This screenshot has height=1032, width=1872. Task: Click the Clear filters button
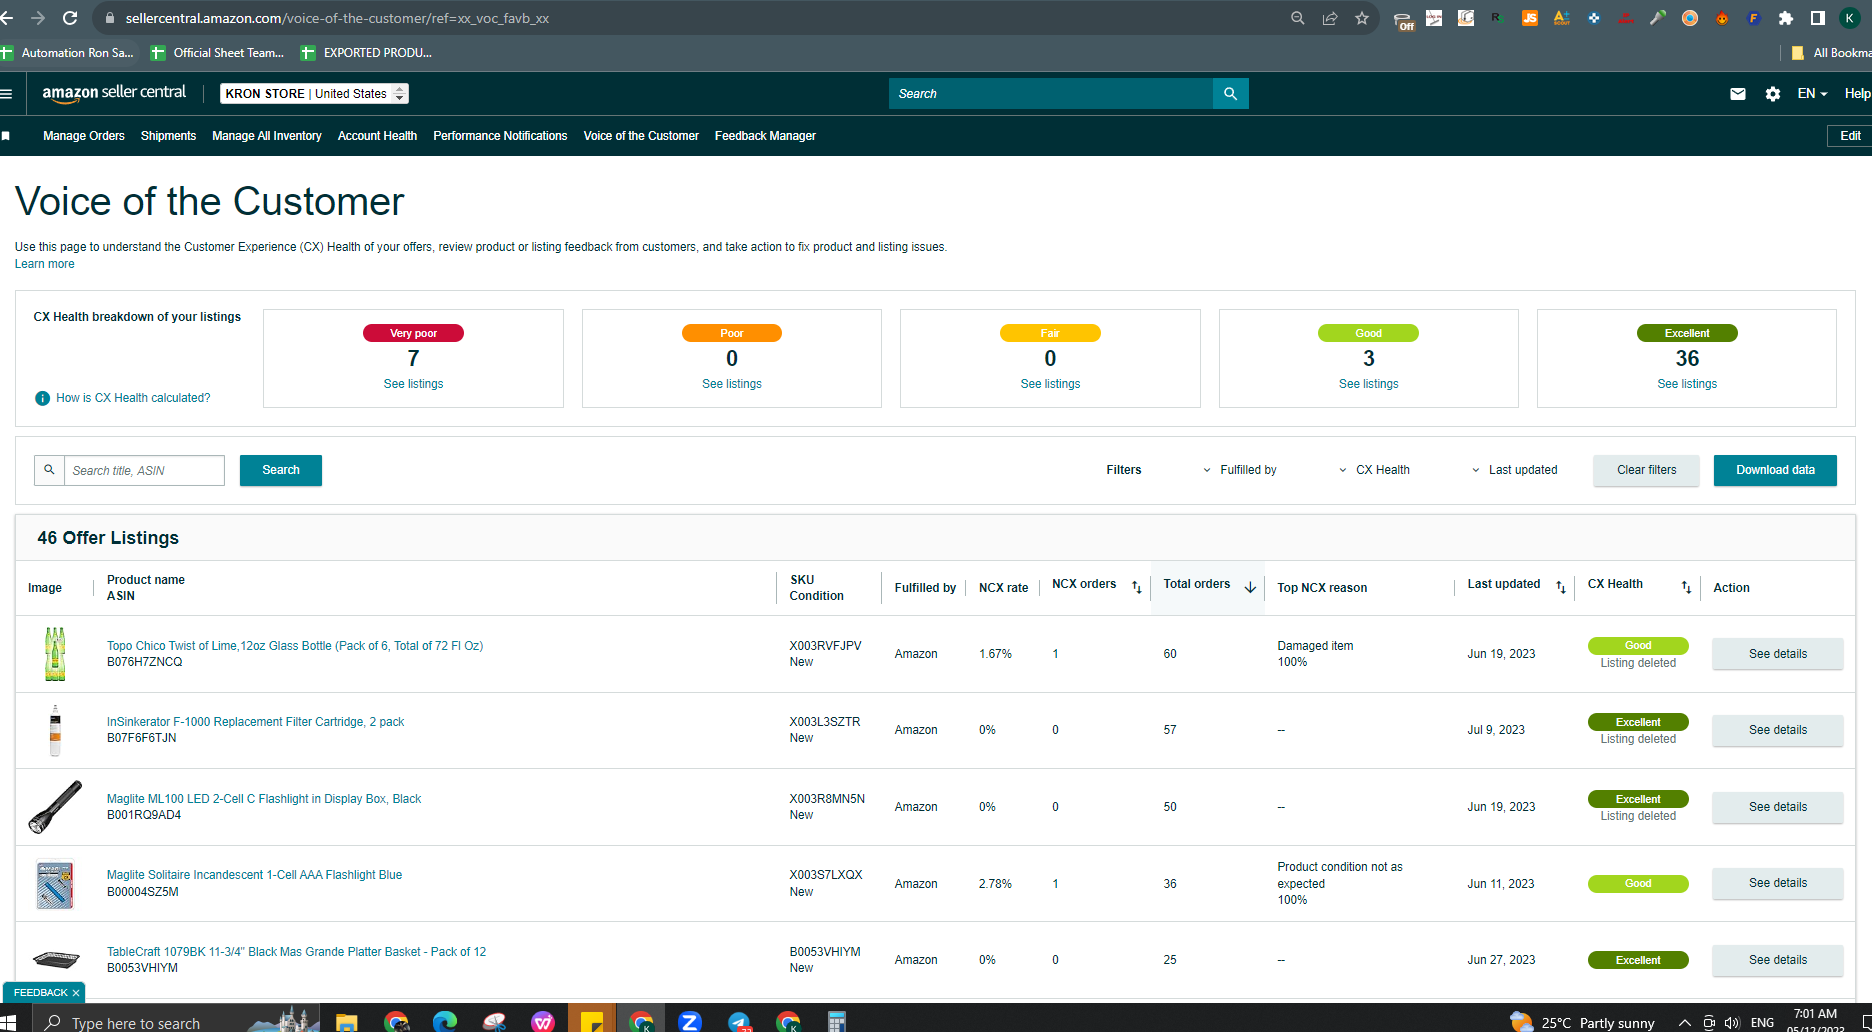[x=1646, y=470]
